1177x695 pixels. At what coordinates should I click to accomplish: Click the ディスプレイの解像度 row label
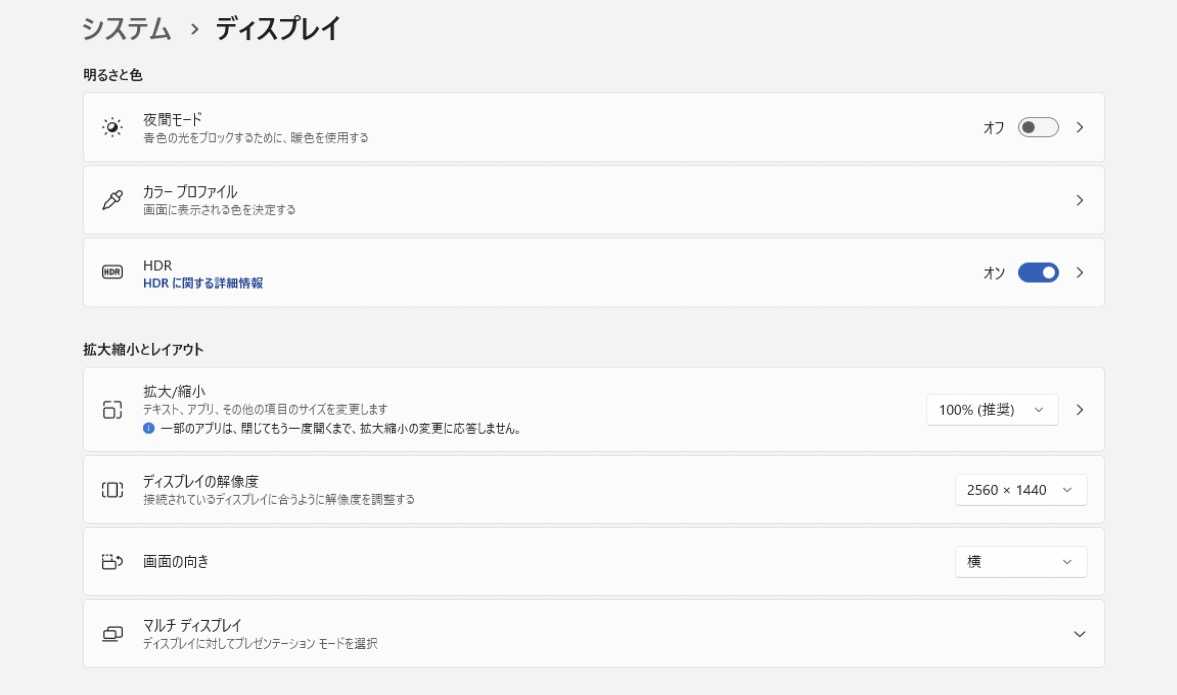click(x=200, y=482)
